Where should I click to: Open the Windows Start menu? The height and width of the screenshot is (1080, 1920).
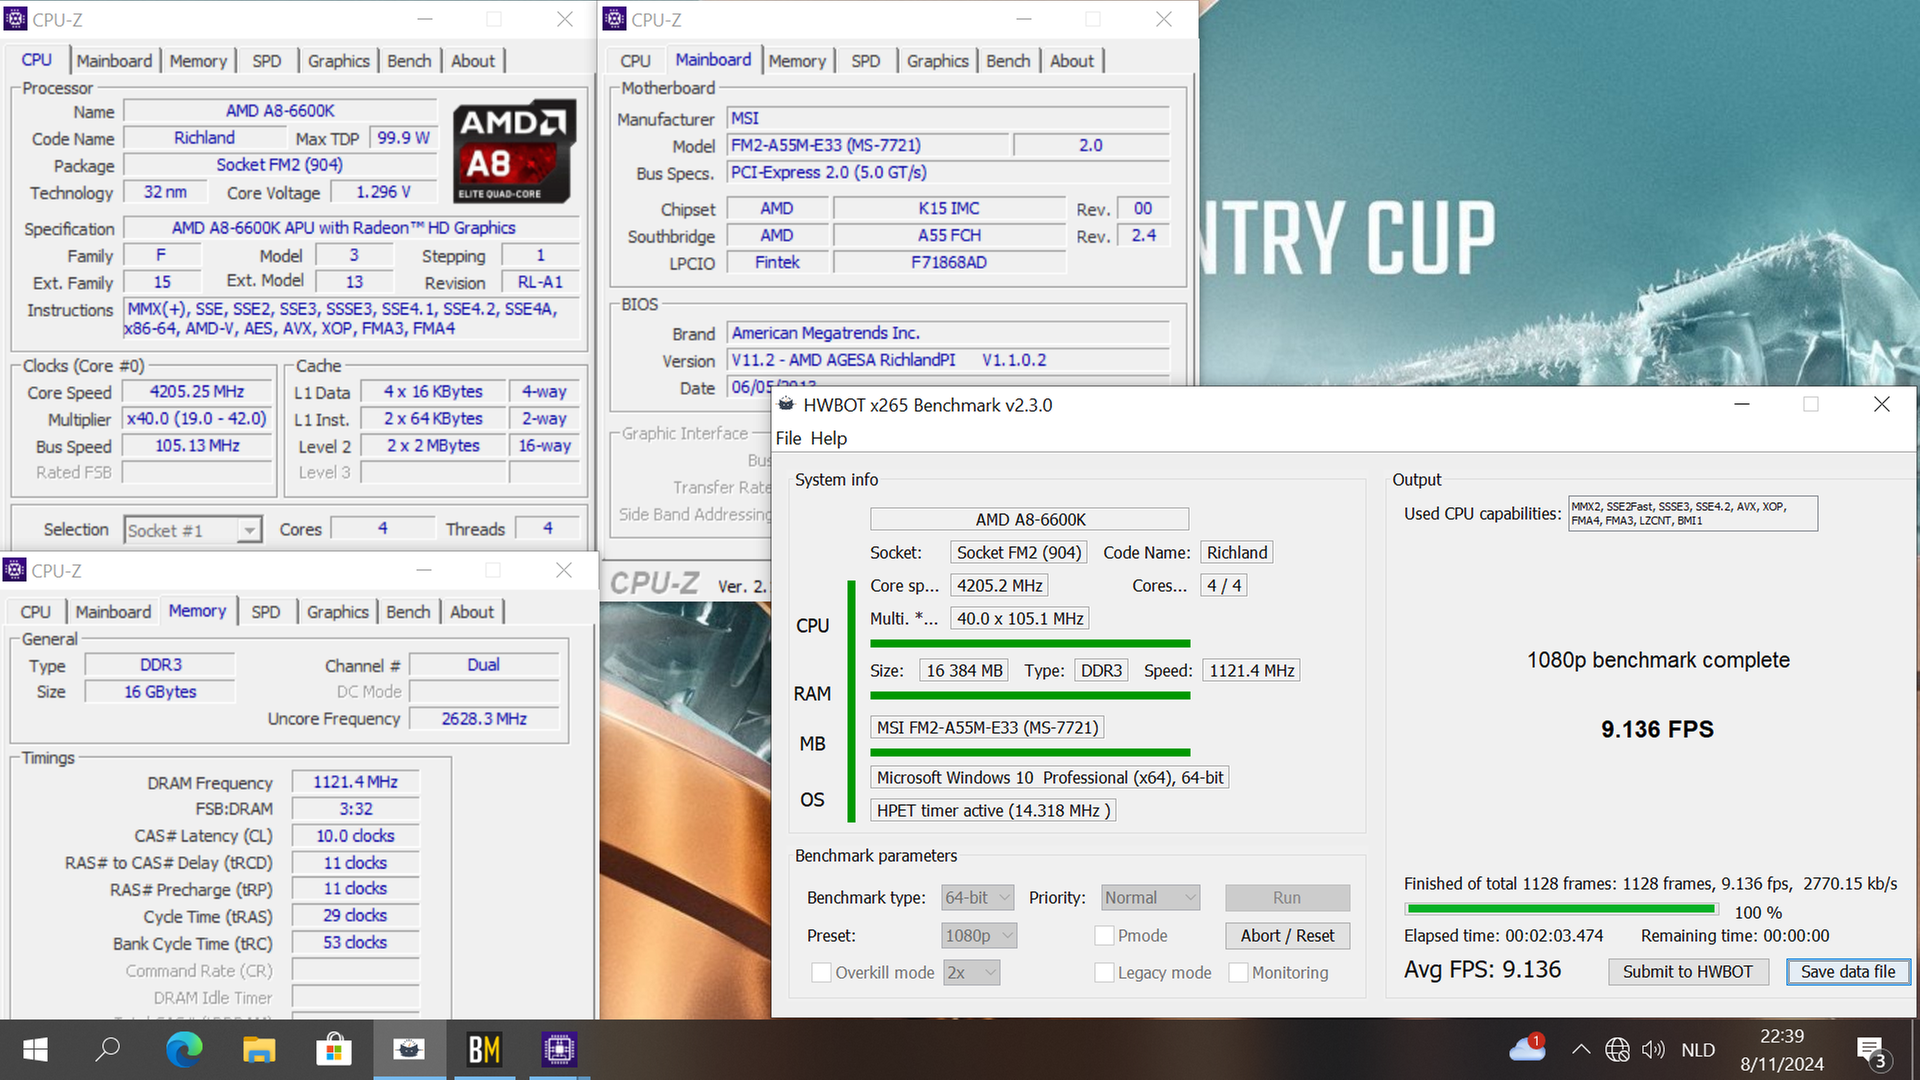click(35, 1050)
